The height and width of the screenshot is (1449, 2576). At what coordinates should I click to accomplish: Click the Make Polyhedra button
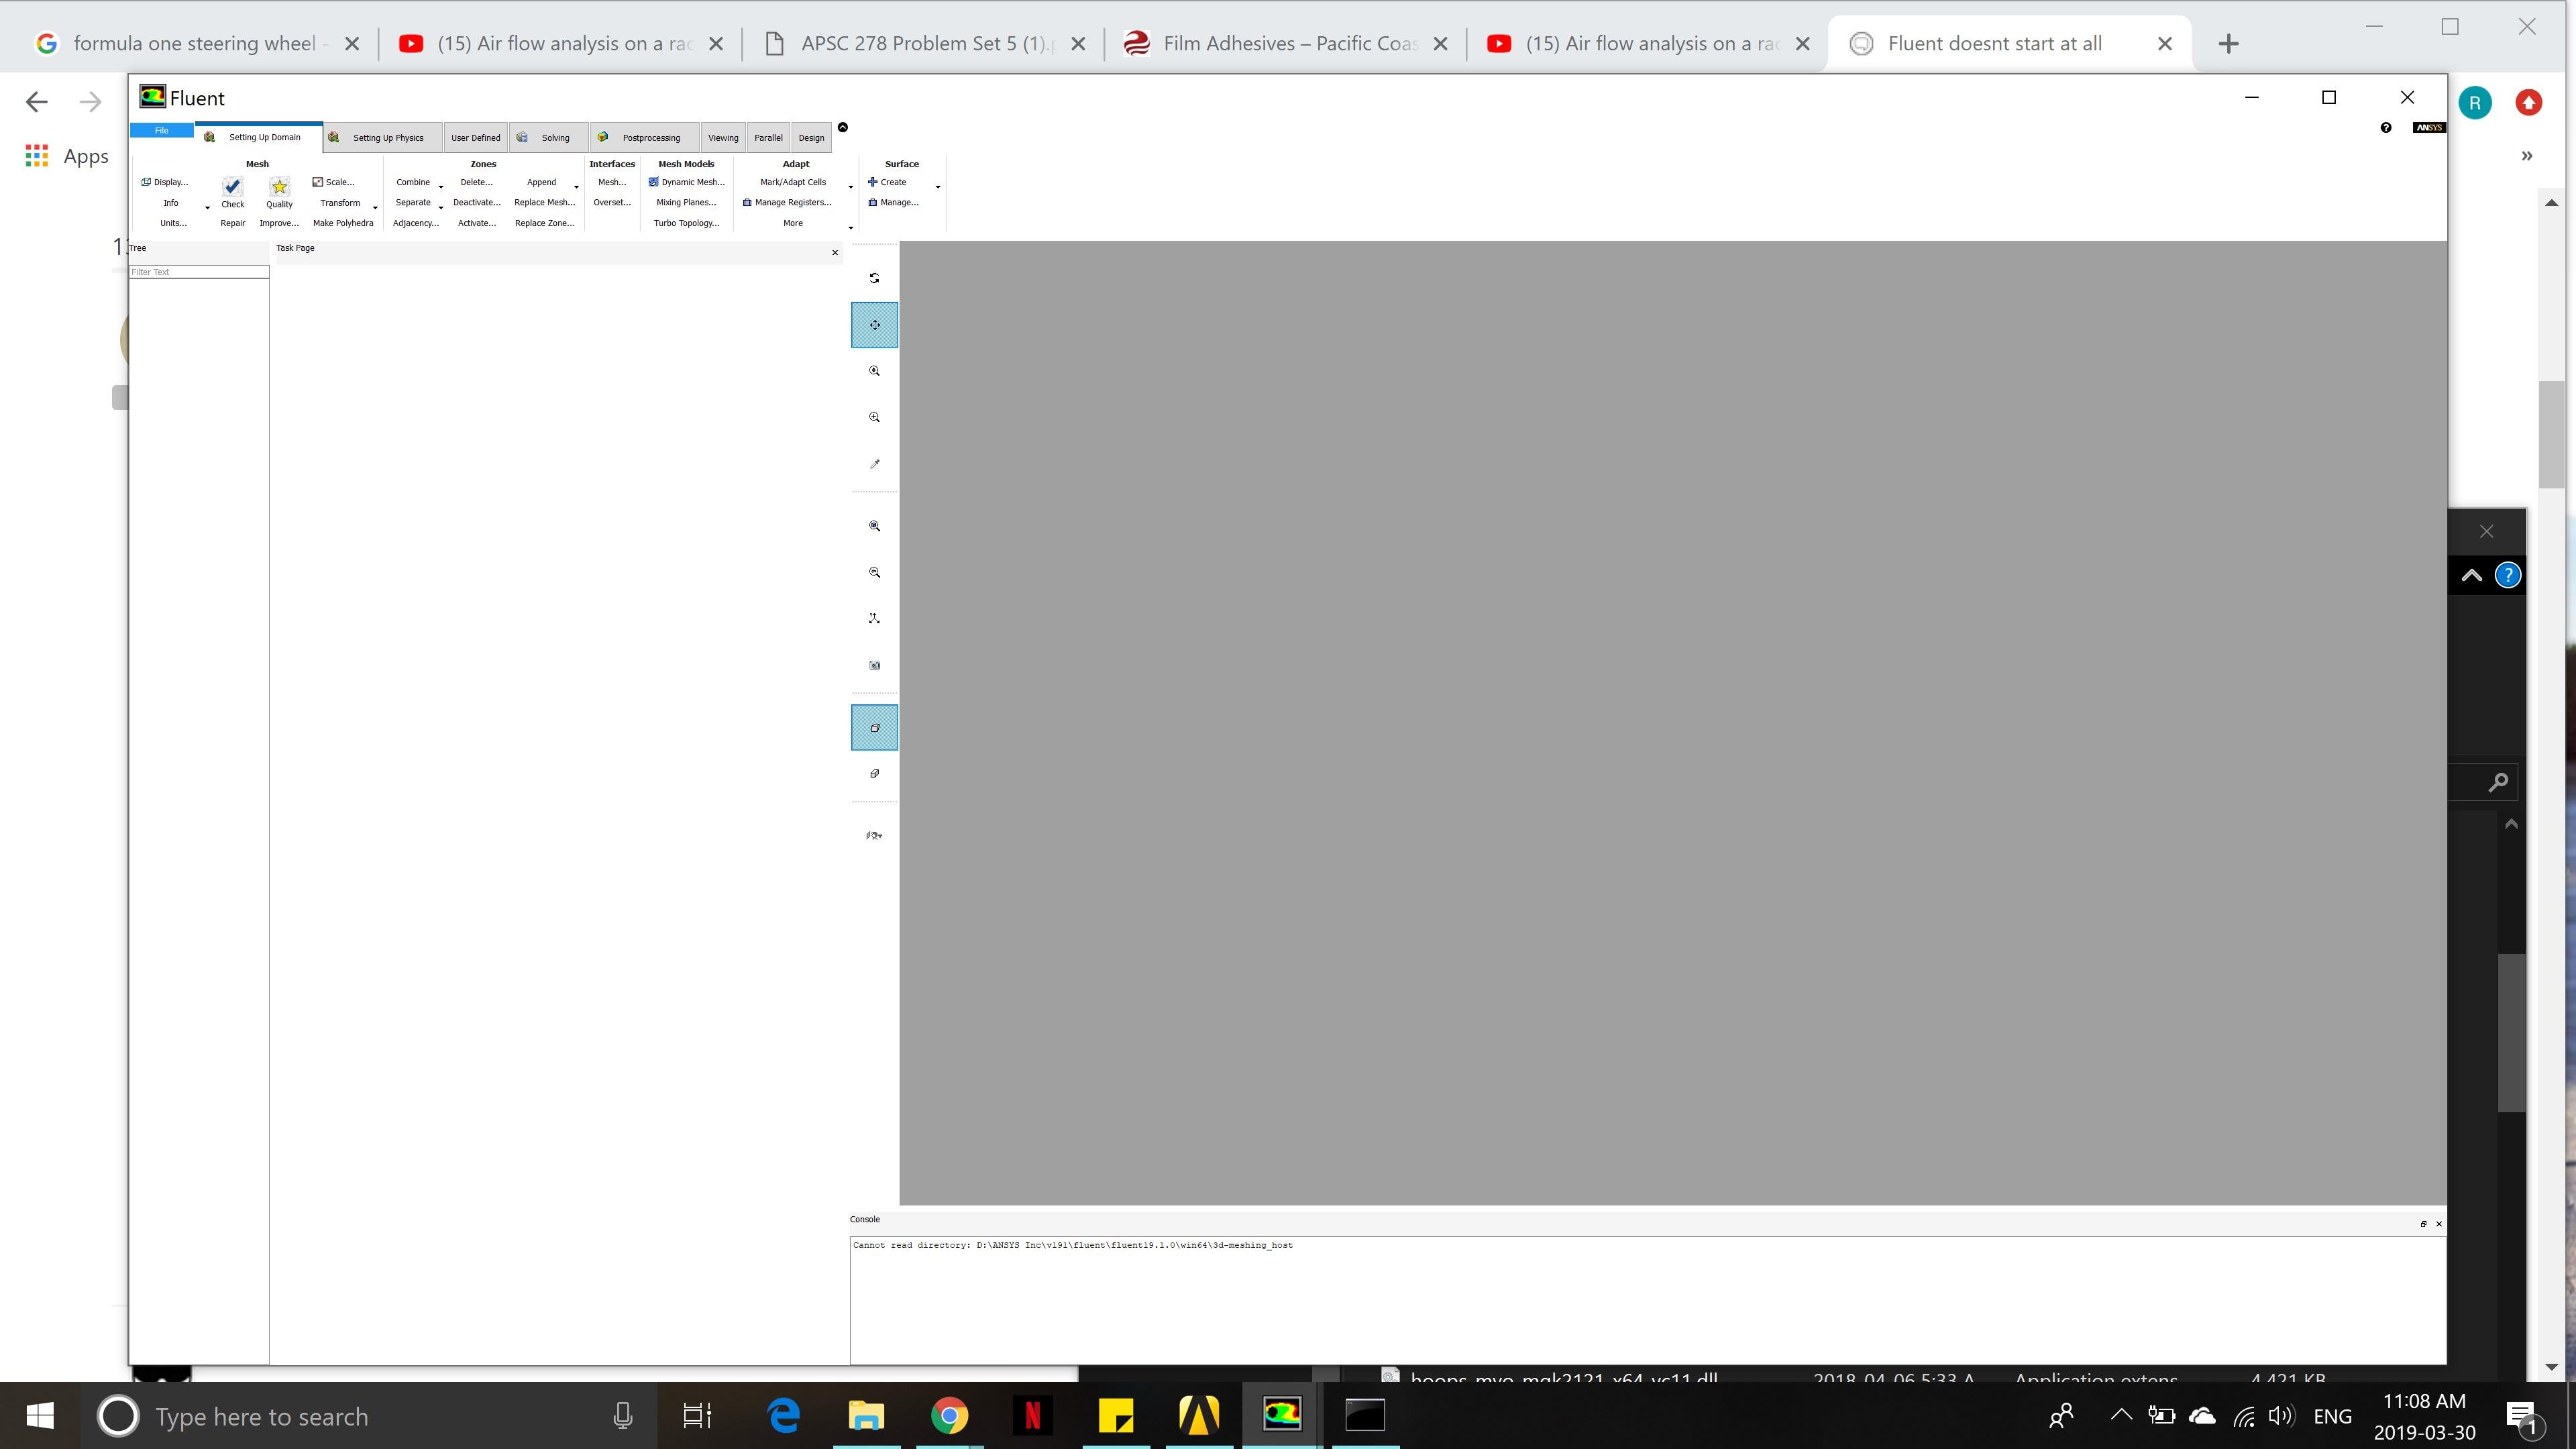tap(343, 223)
